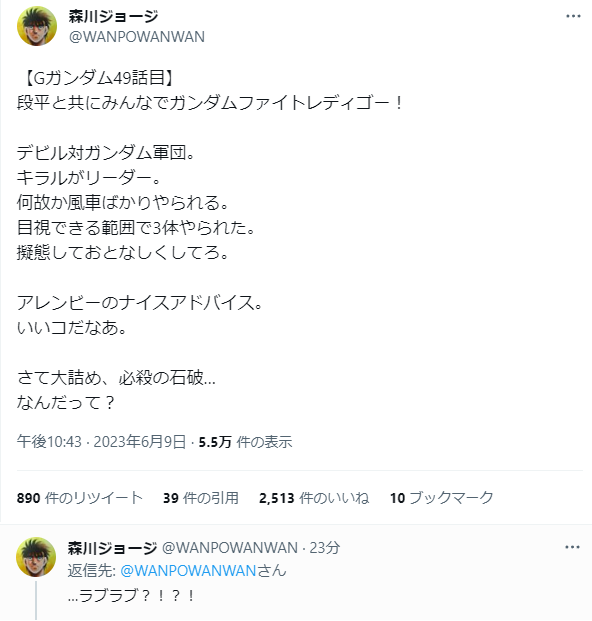This screenshot has width=592, height=621.
Task: Open 森川ジョージ display name in main tweet header
Action: click(x=113, y=16)
